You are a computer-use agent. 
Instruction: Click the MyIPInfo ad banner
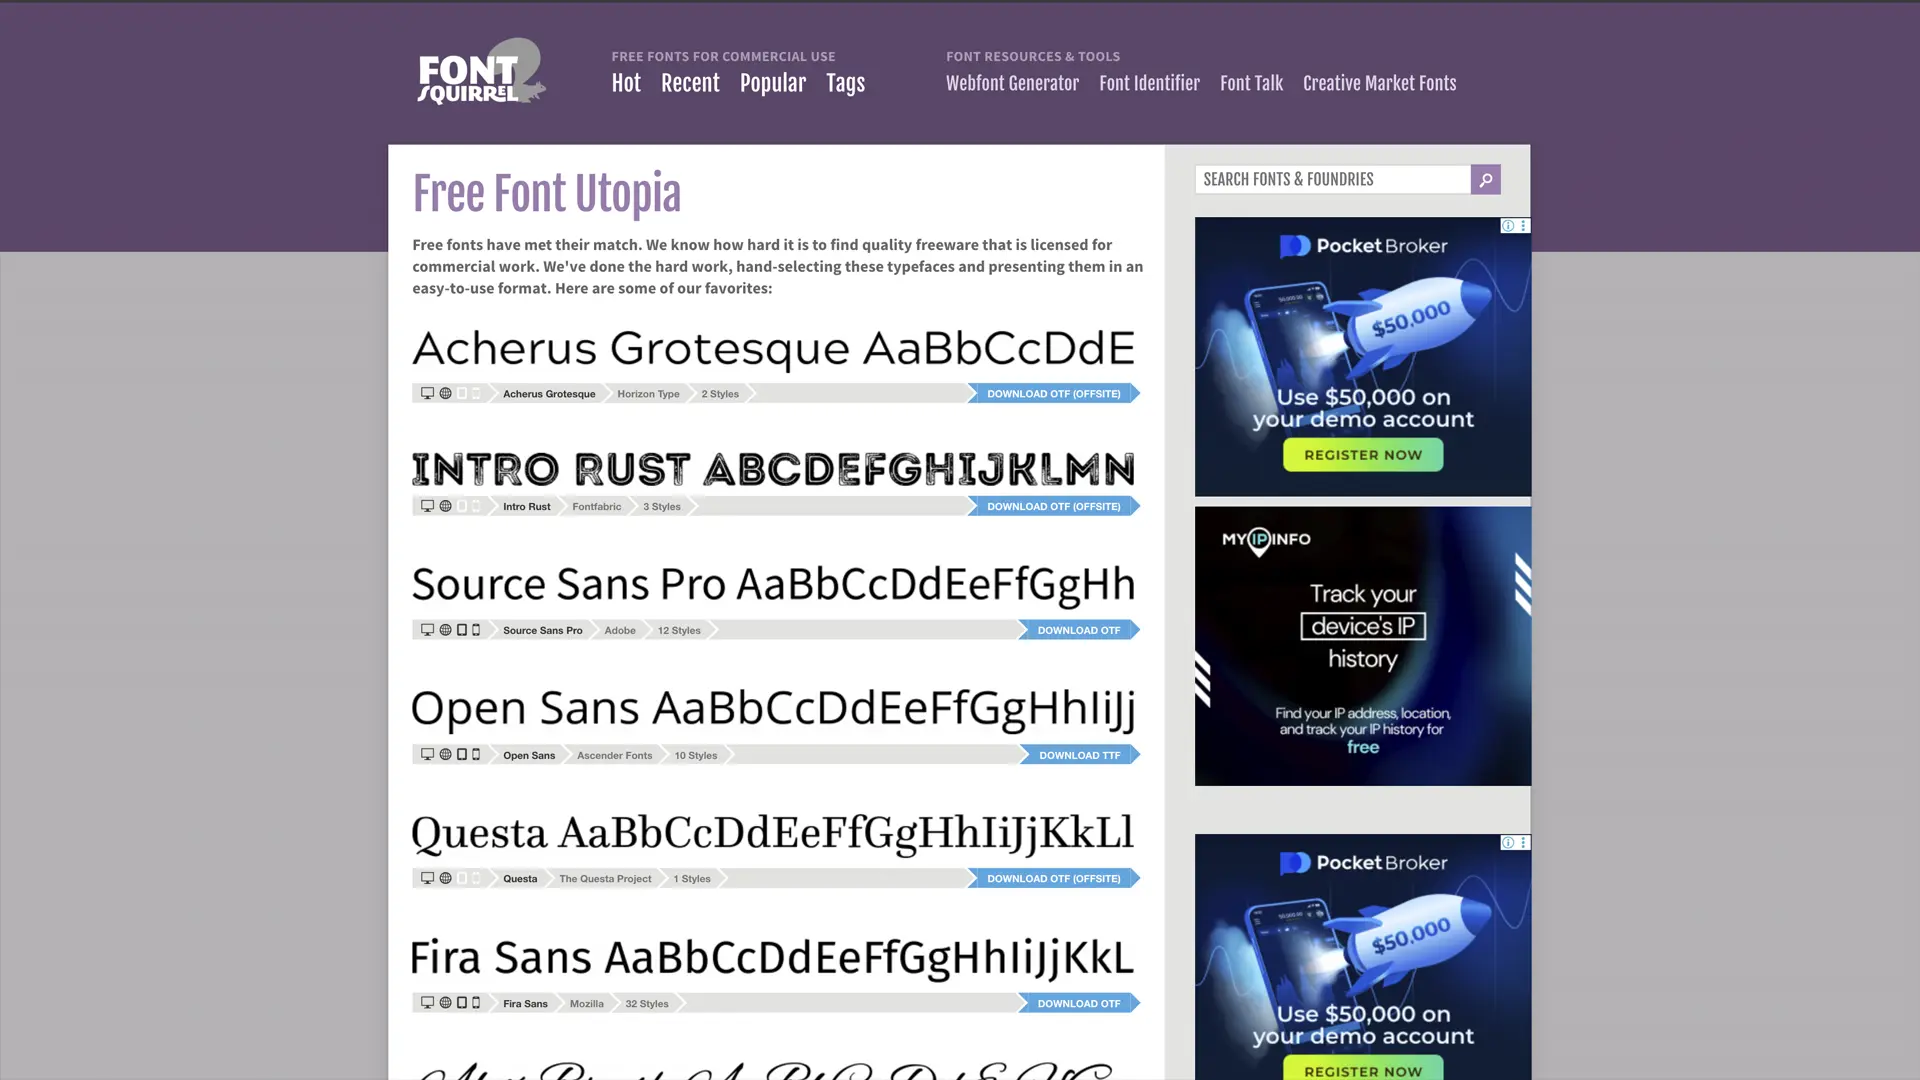1362,646
